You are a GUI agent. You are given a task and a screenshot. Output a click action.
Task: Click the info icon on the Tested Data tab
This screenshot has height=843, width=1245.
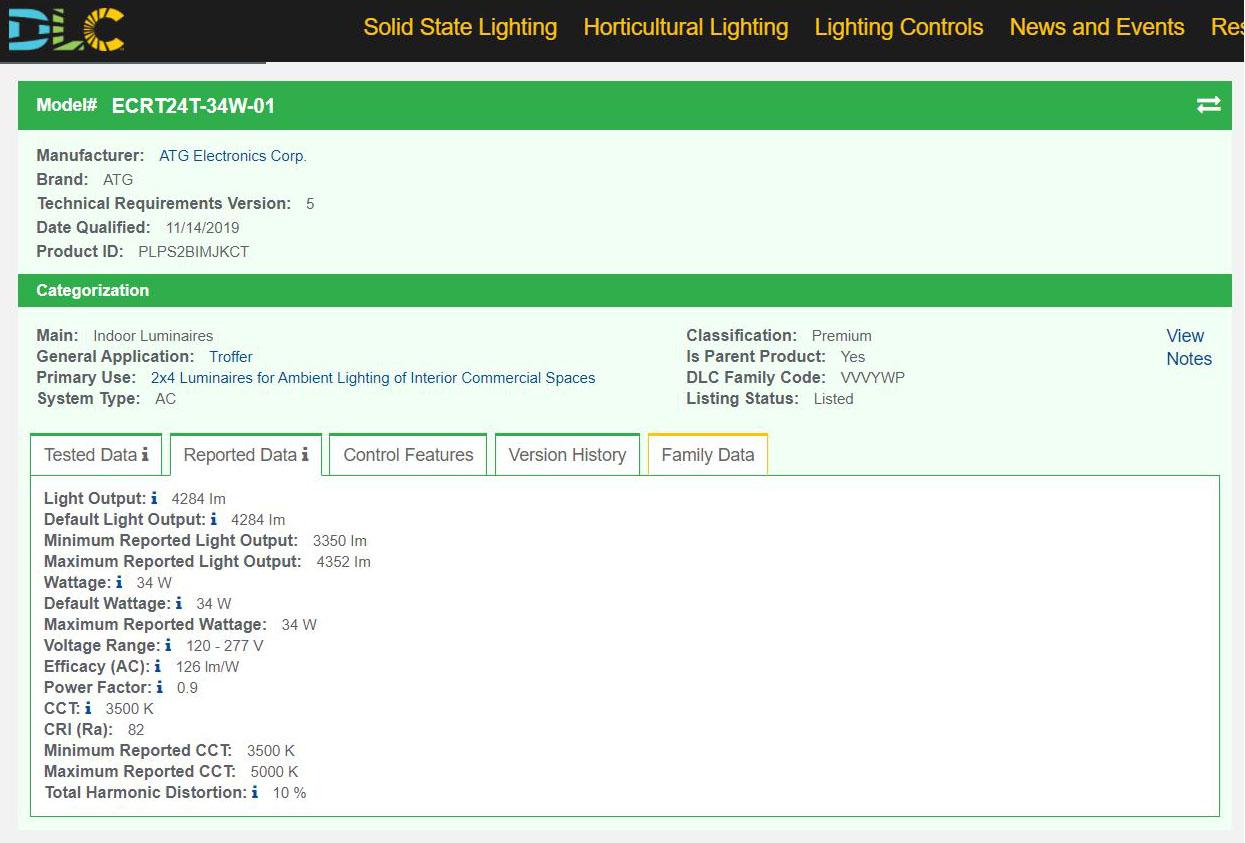[x=146, y=454]
